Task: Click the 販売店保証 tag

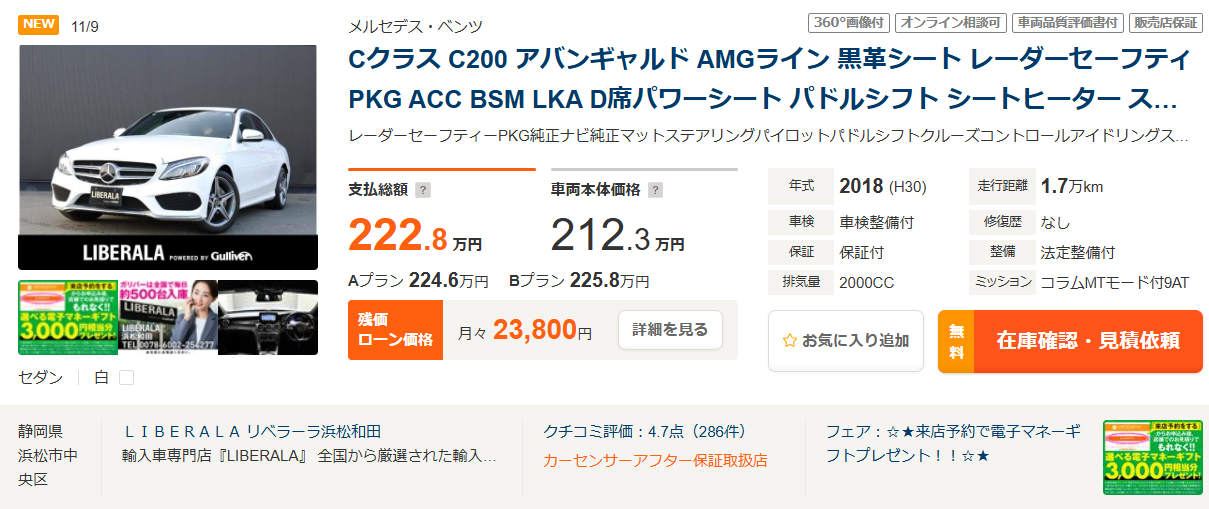Action: [1166, 22]
